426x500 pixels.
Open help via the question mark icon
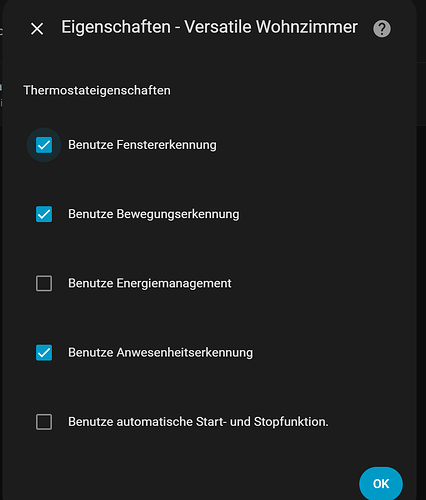[382, 29]
